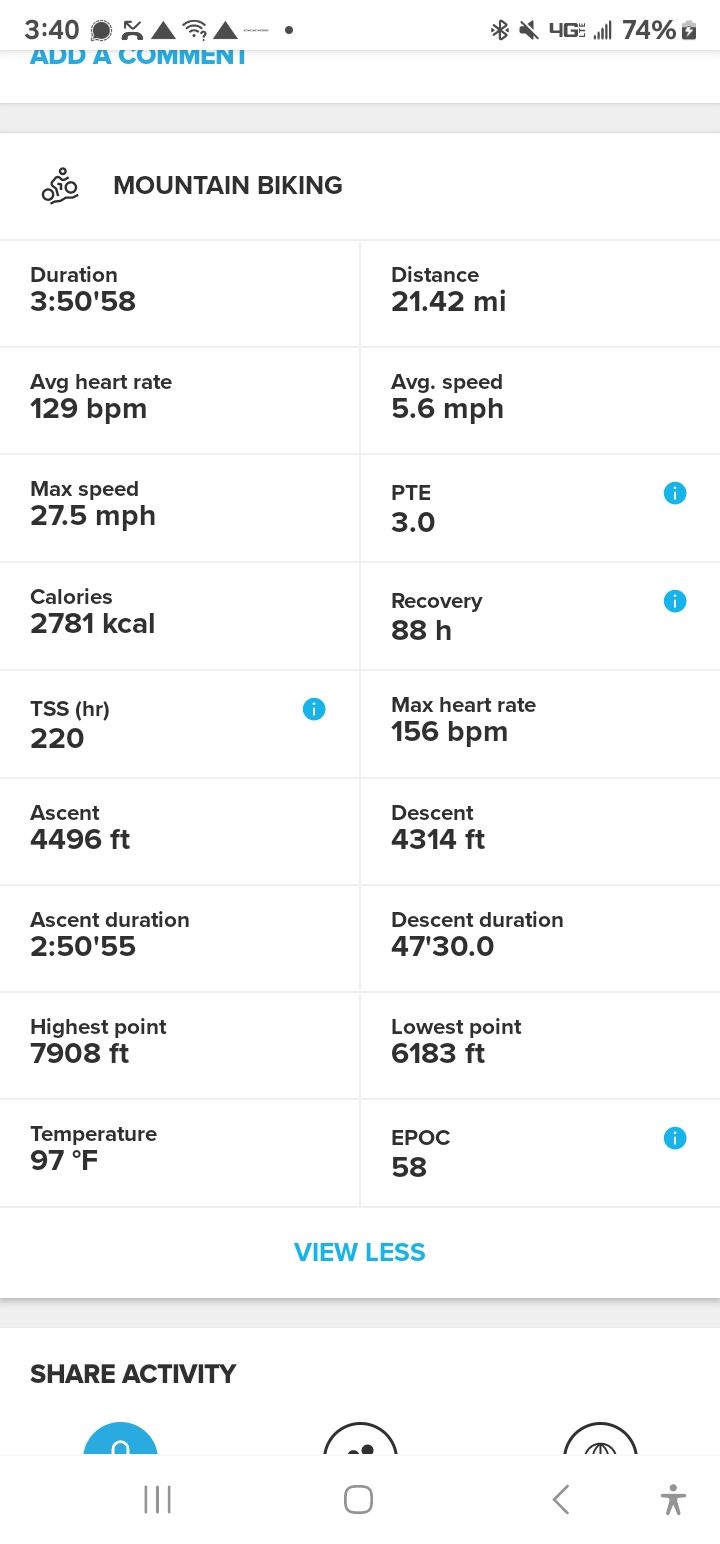Tap the Avg heart rate value
Viewport: 720px width, 1544px height.
[x=89, y=409]
